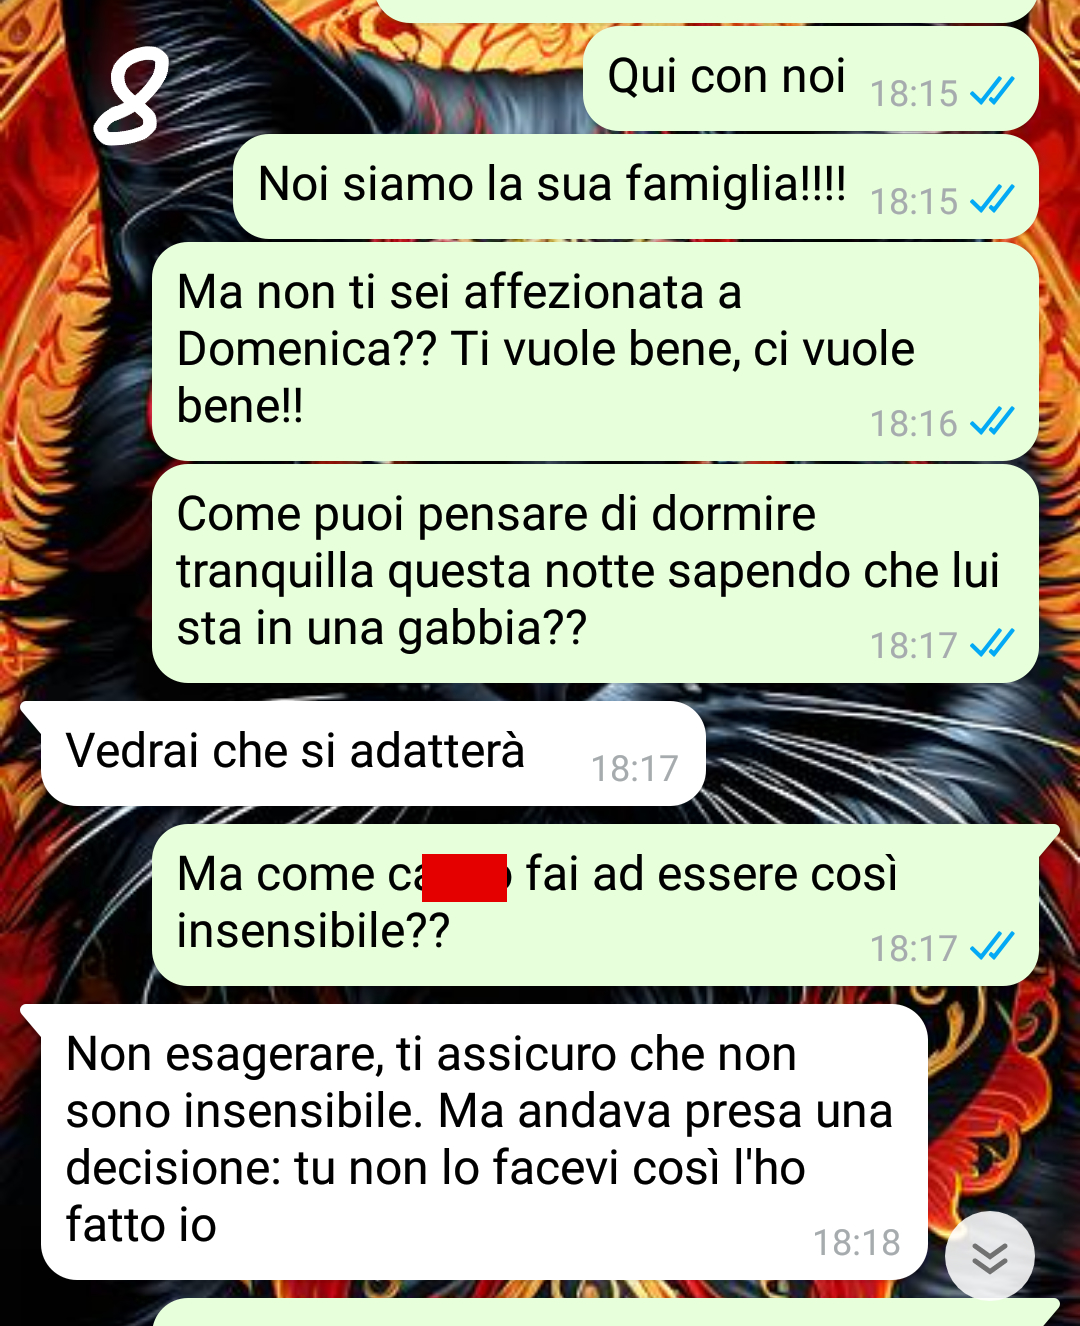
Task: Select the 'Ma non ti sei affezionata' message
Action: (595, 351)
